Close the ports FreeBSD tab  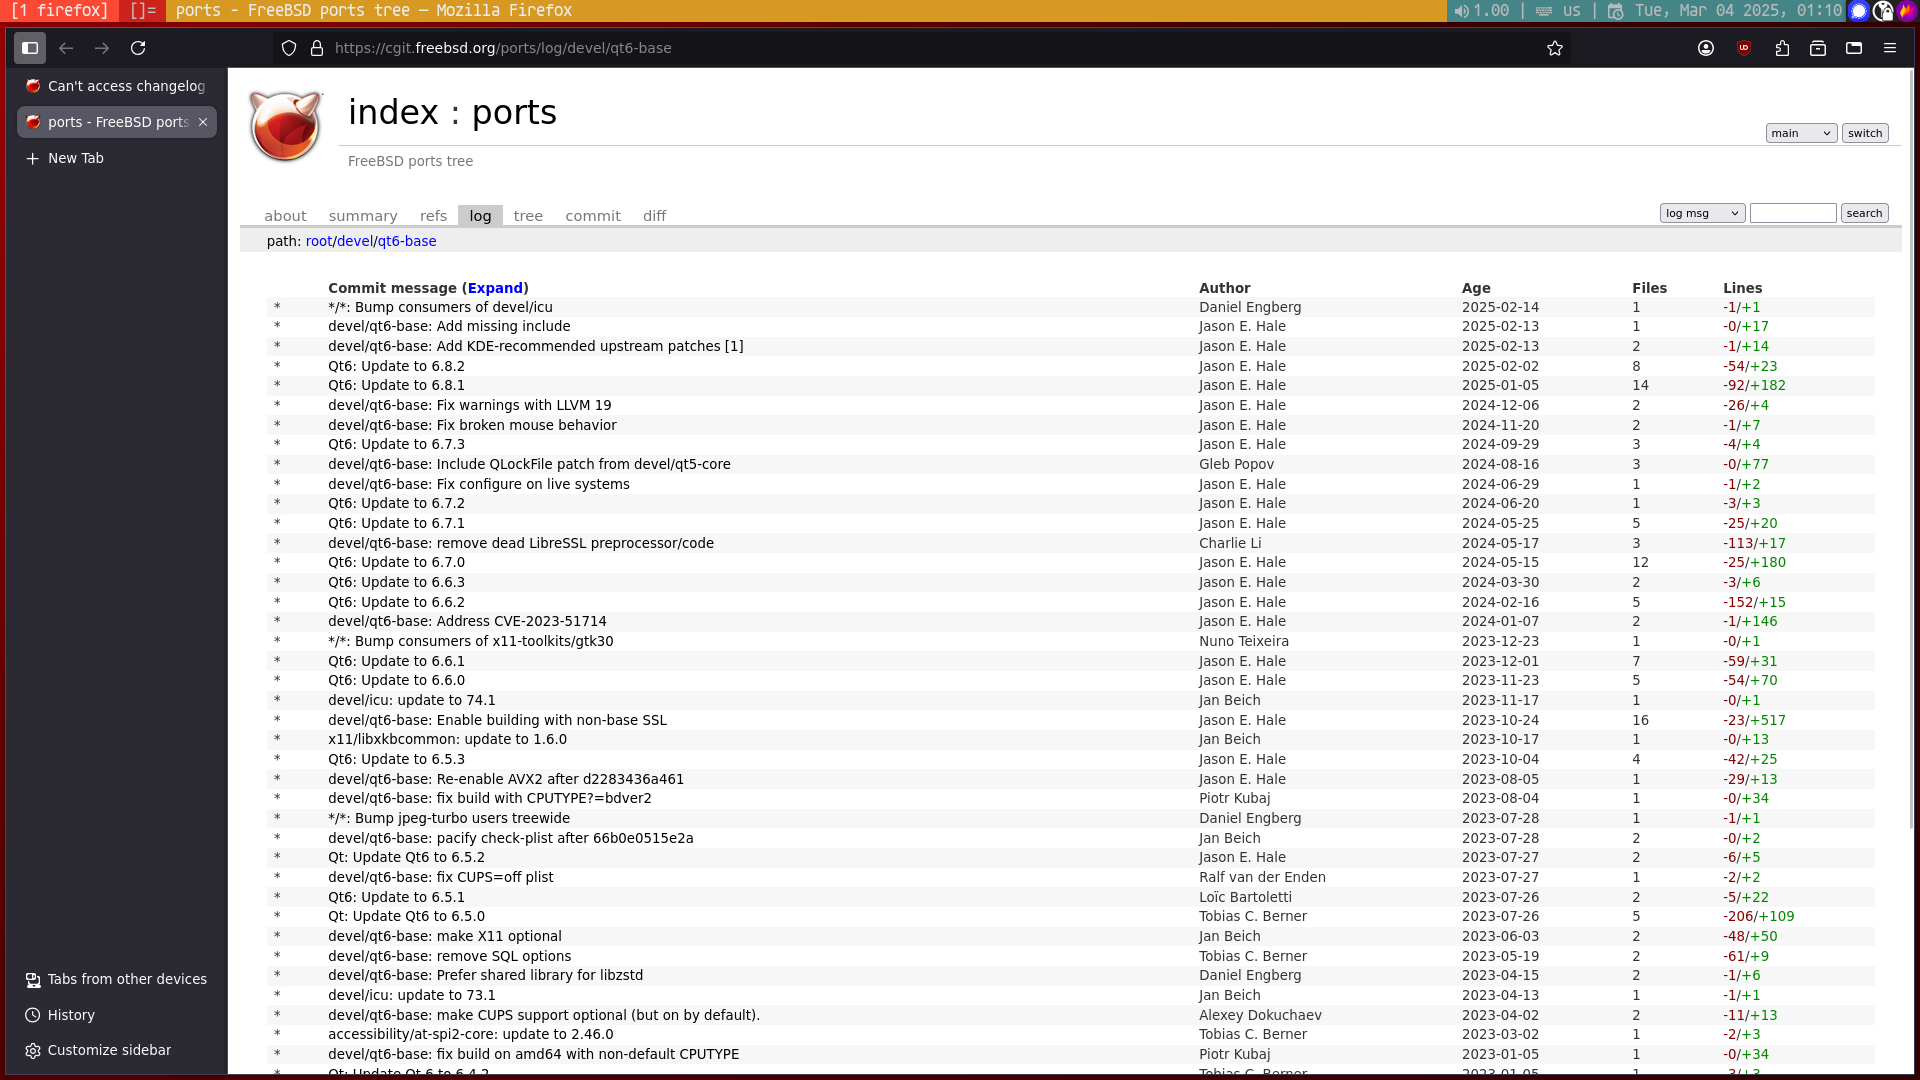203,122
